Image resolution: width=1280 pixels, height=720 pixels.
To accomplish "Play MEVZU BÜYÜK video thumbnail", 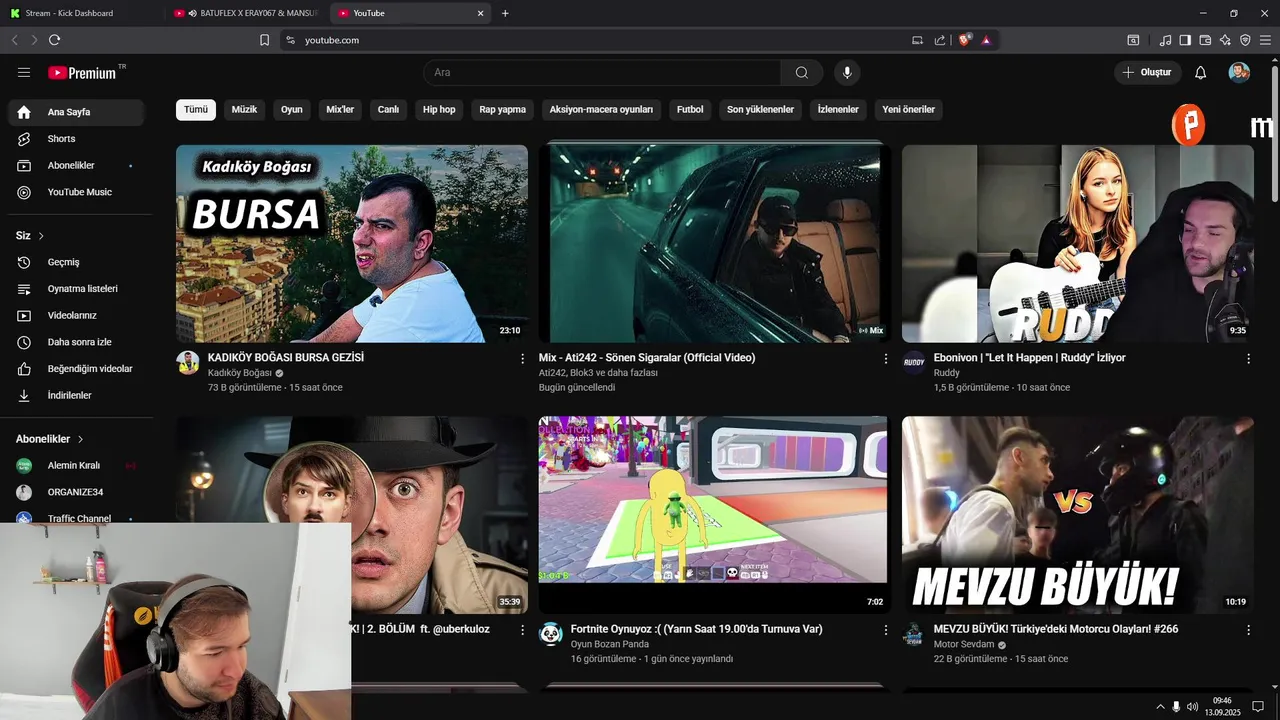I will click(1078, 515).
